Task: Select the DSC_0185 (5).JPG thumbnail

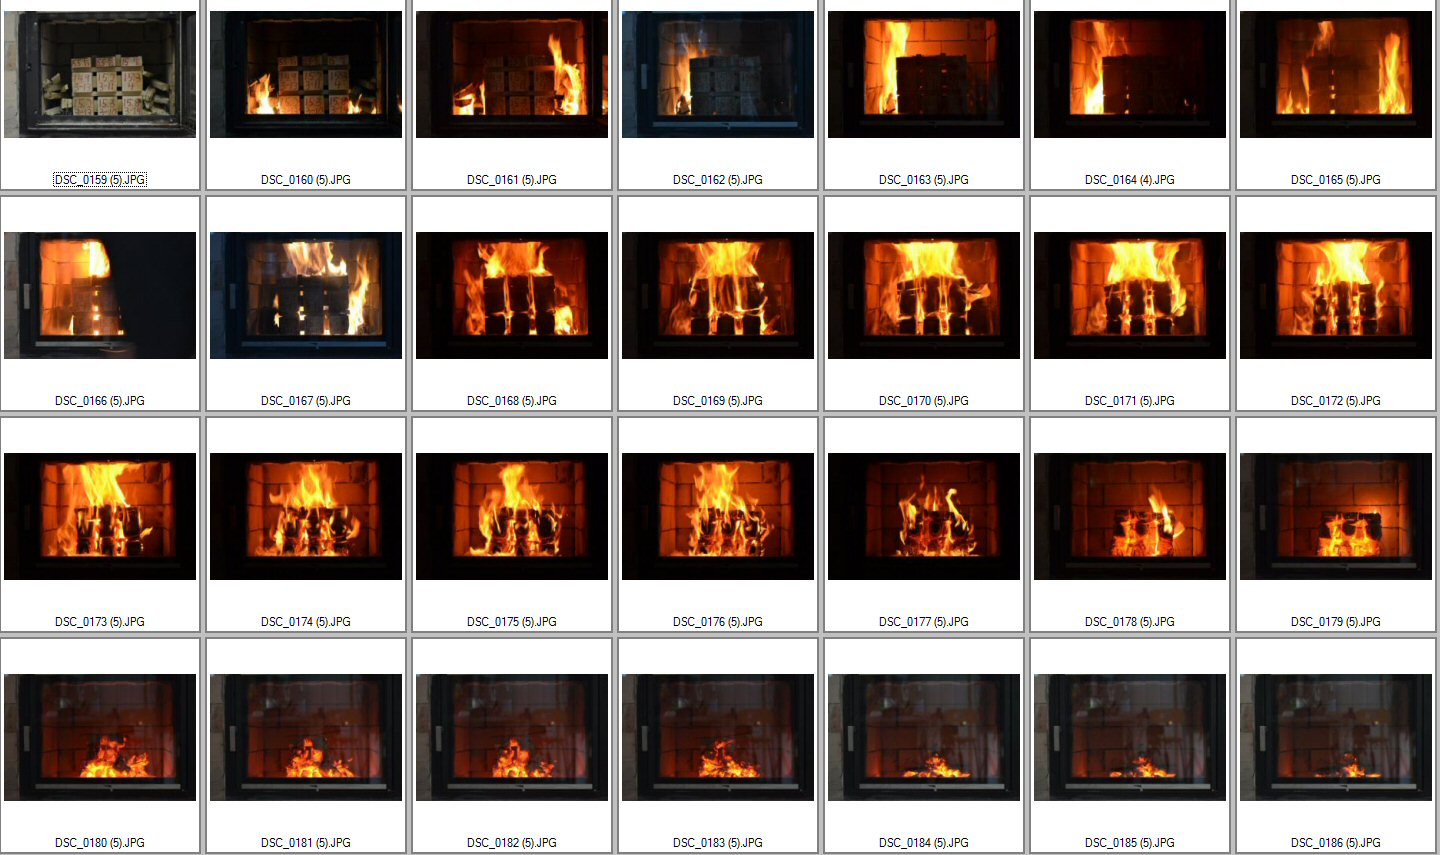Action: click(x=1130, y=738)
